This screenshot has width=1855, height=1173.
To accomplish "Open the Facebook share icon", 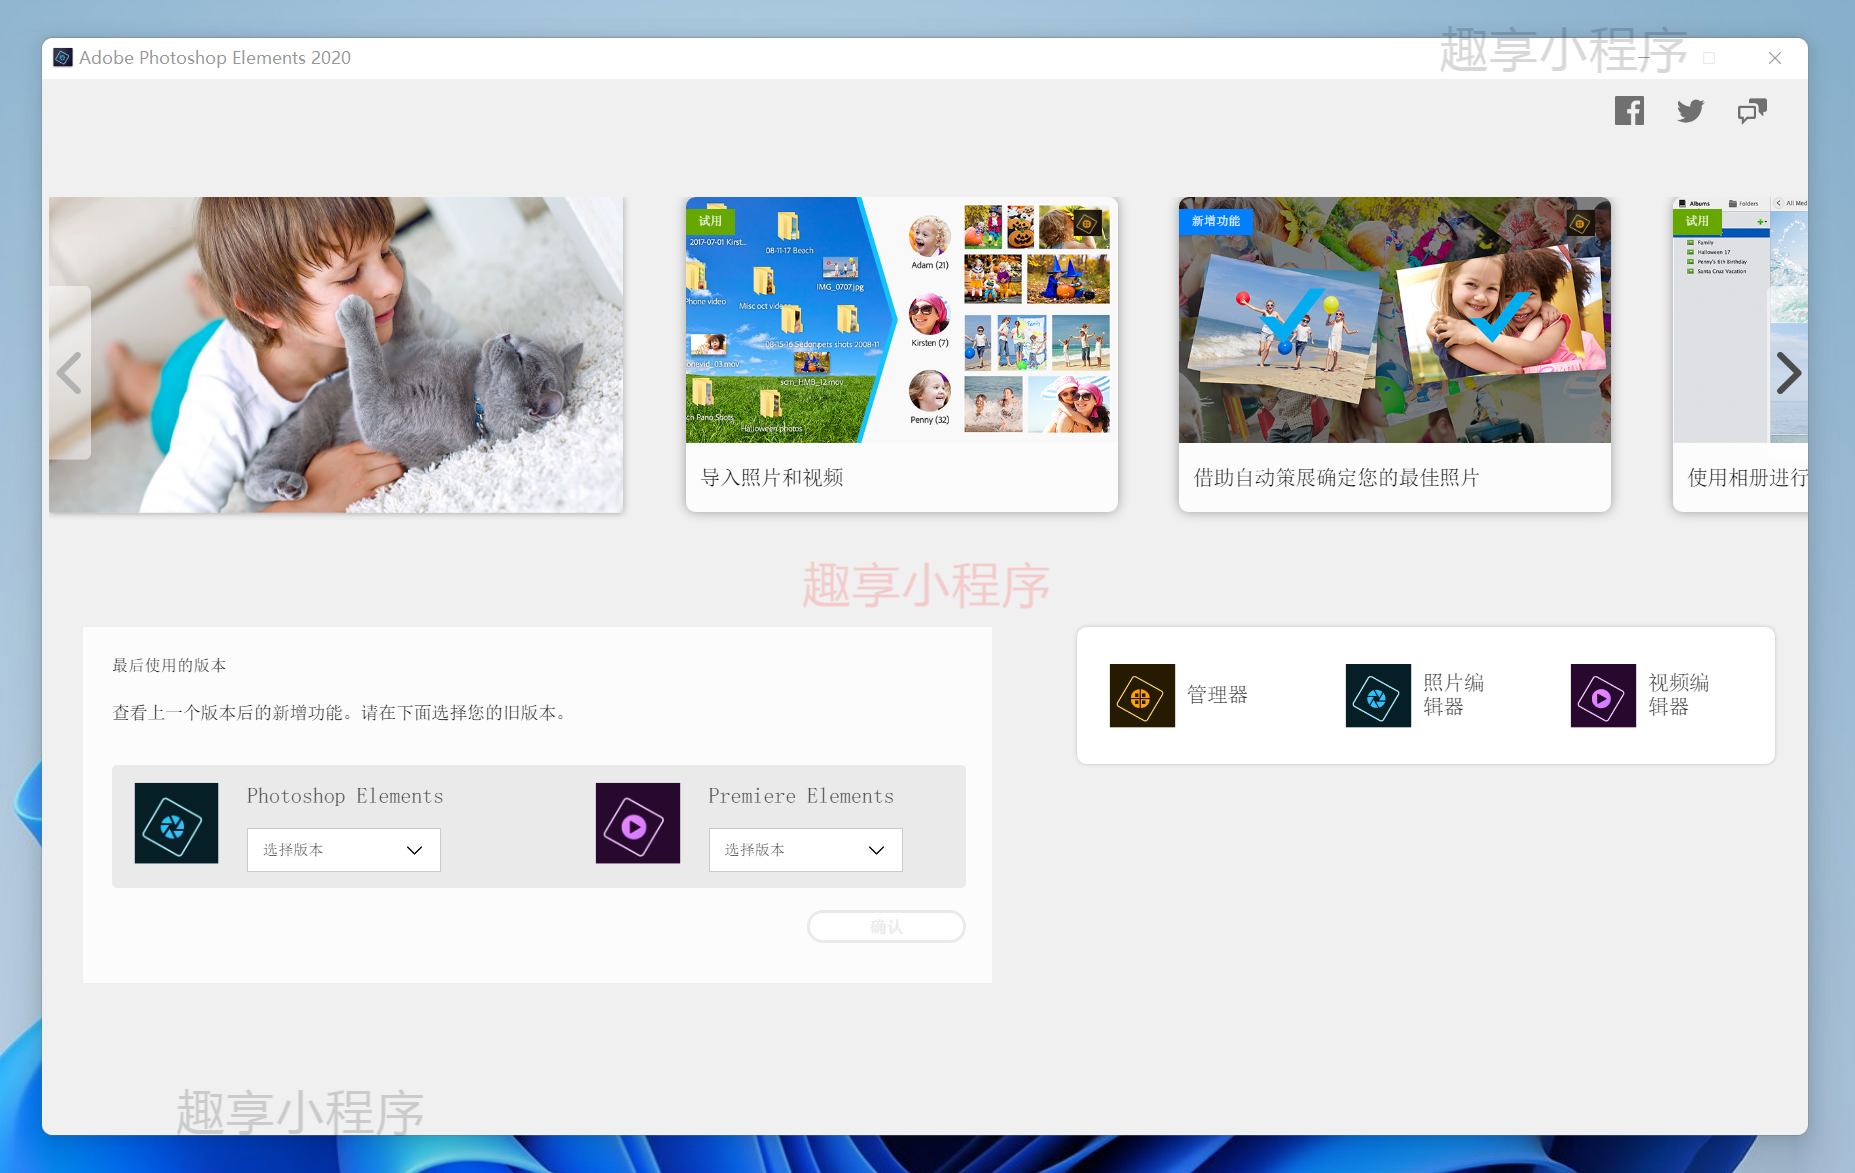I will tap(1629, 111).
